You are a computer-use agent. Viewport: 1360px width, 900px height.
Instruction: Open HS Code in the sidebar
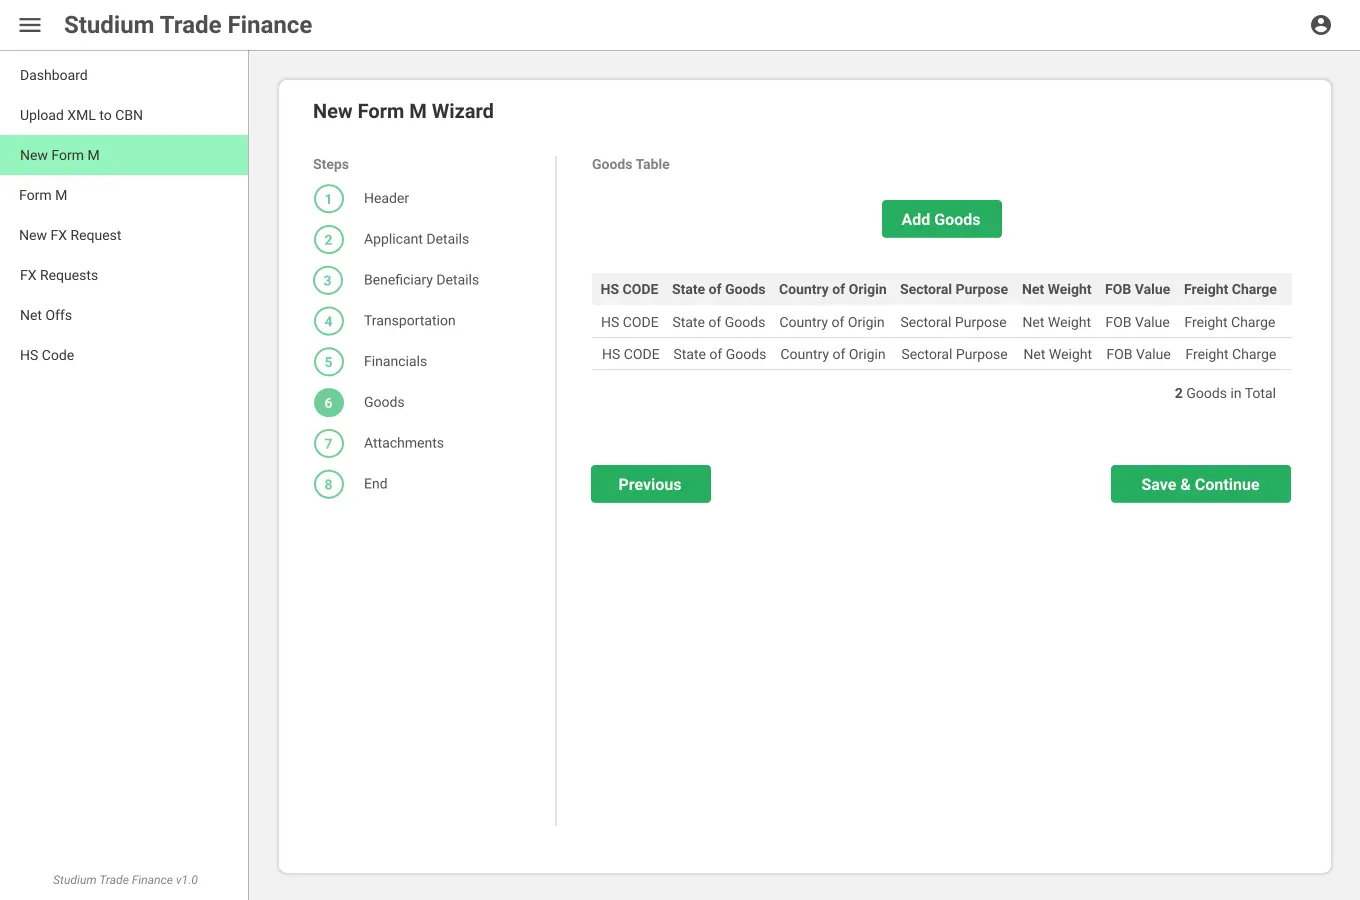[x=124, y=355]
